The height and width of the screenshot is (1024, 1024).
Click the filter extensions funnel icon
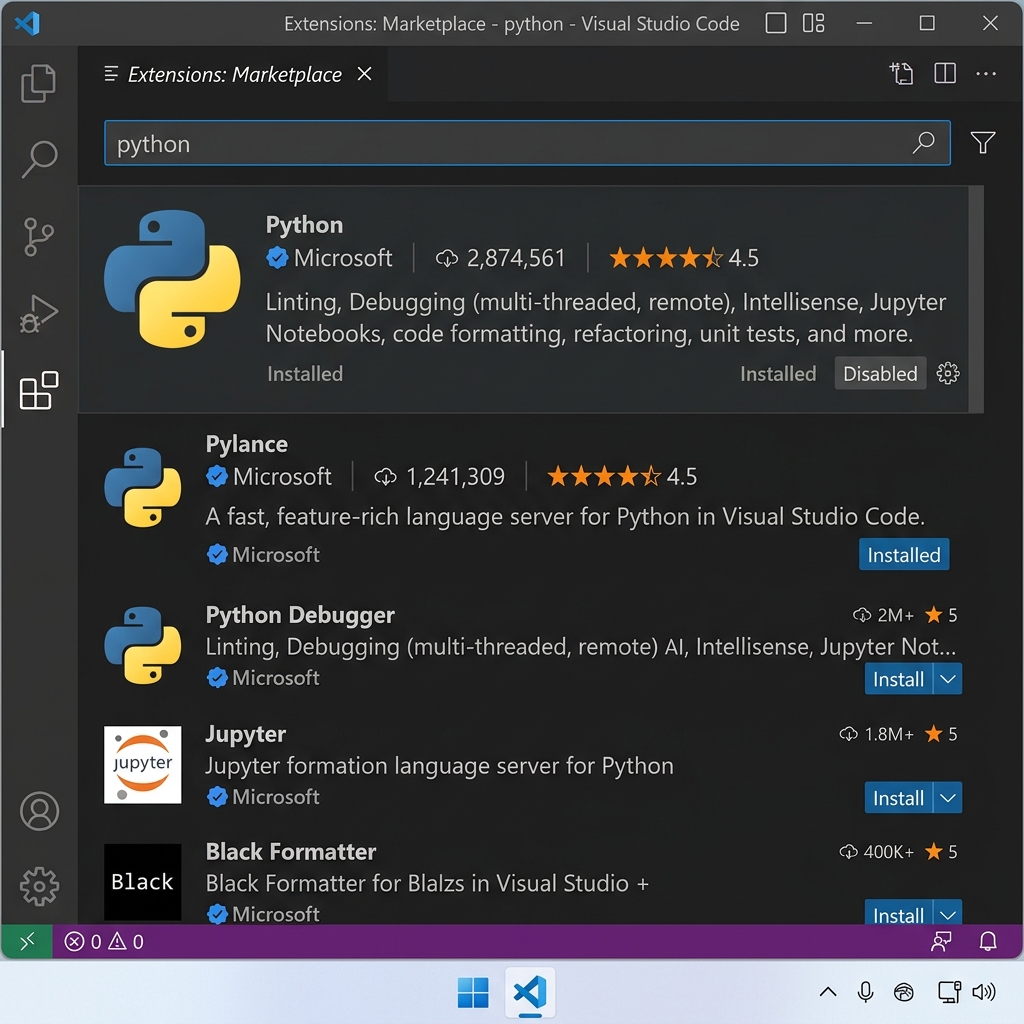tap(983, 142)
